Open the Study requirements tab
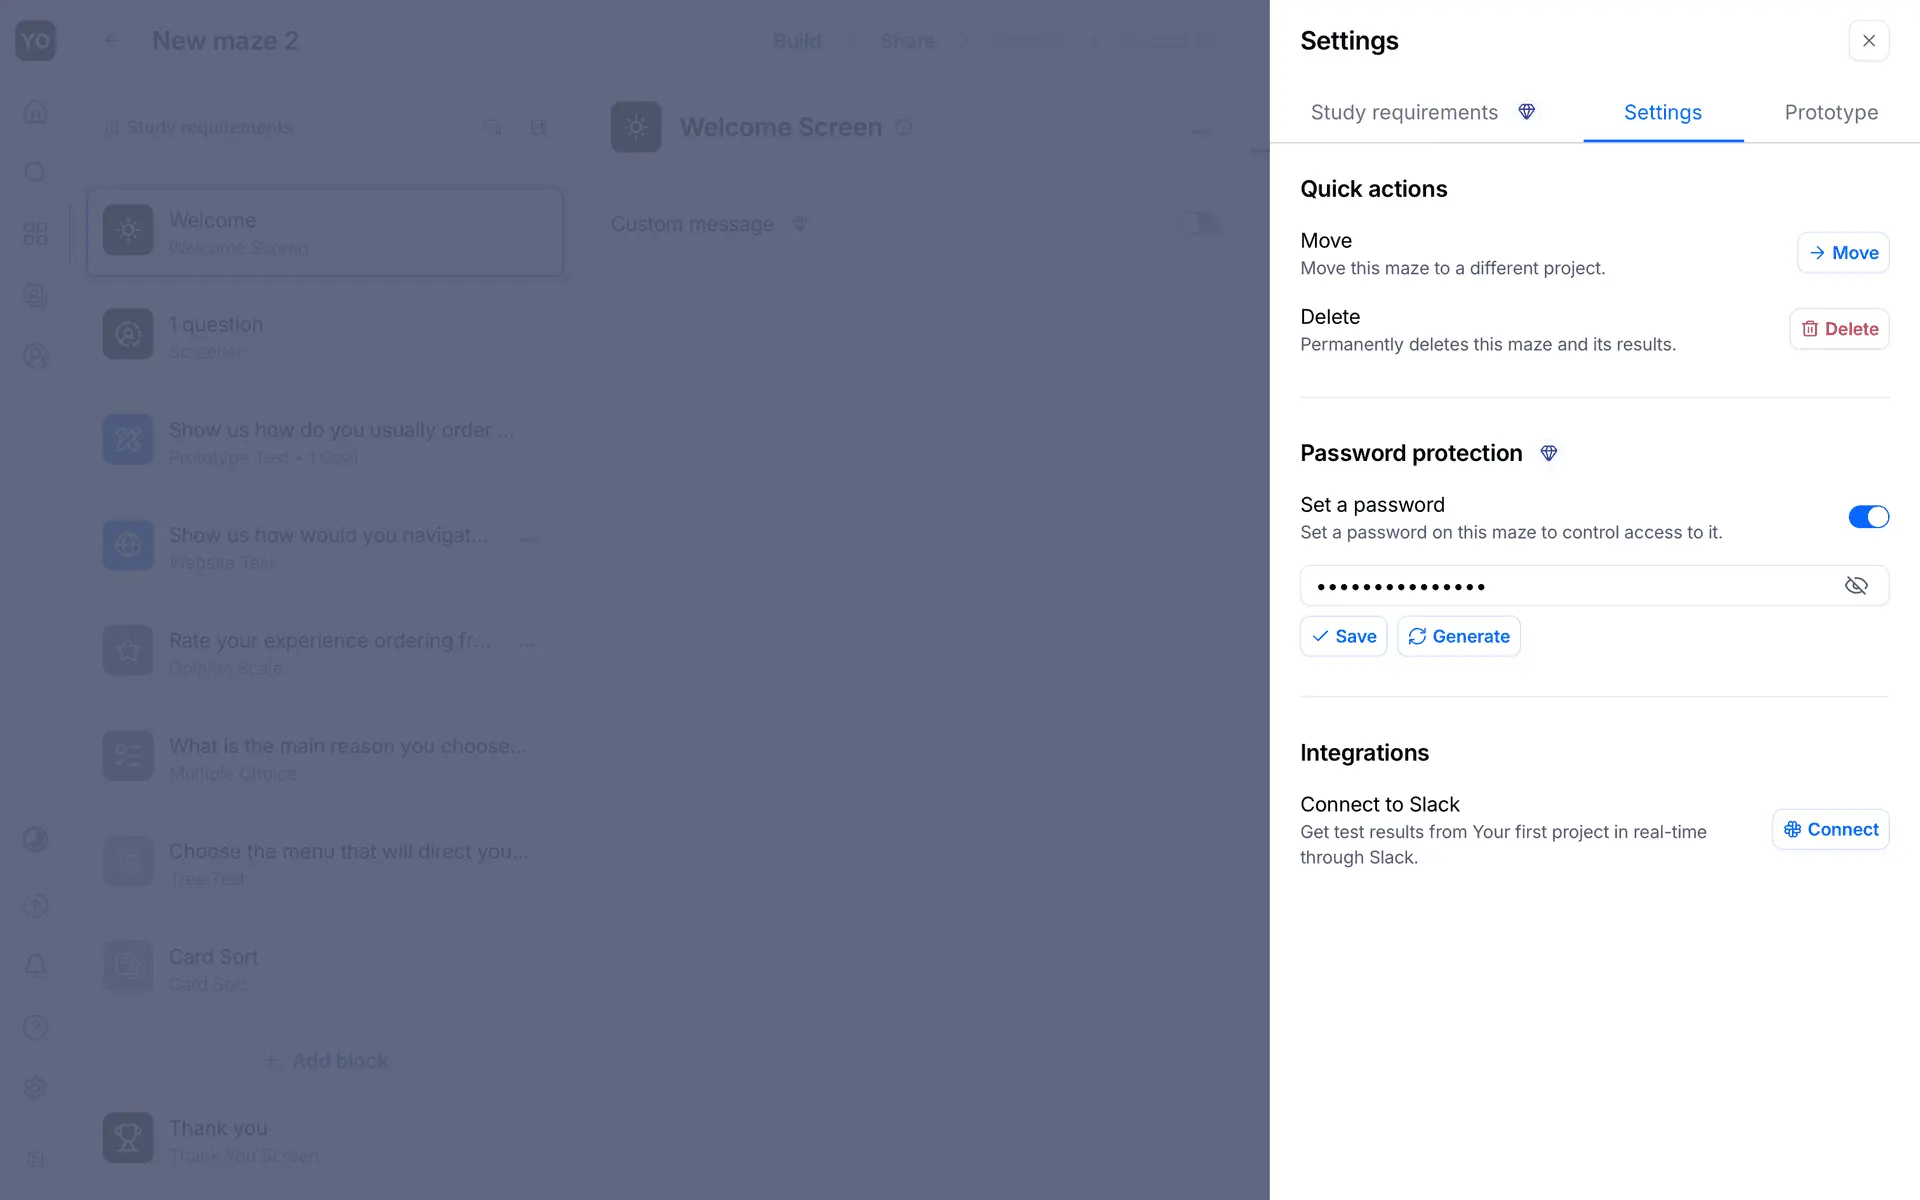The height and width of the screenshot is (1200, 1920). point(1404,113)
